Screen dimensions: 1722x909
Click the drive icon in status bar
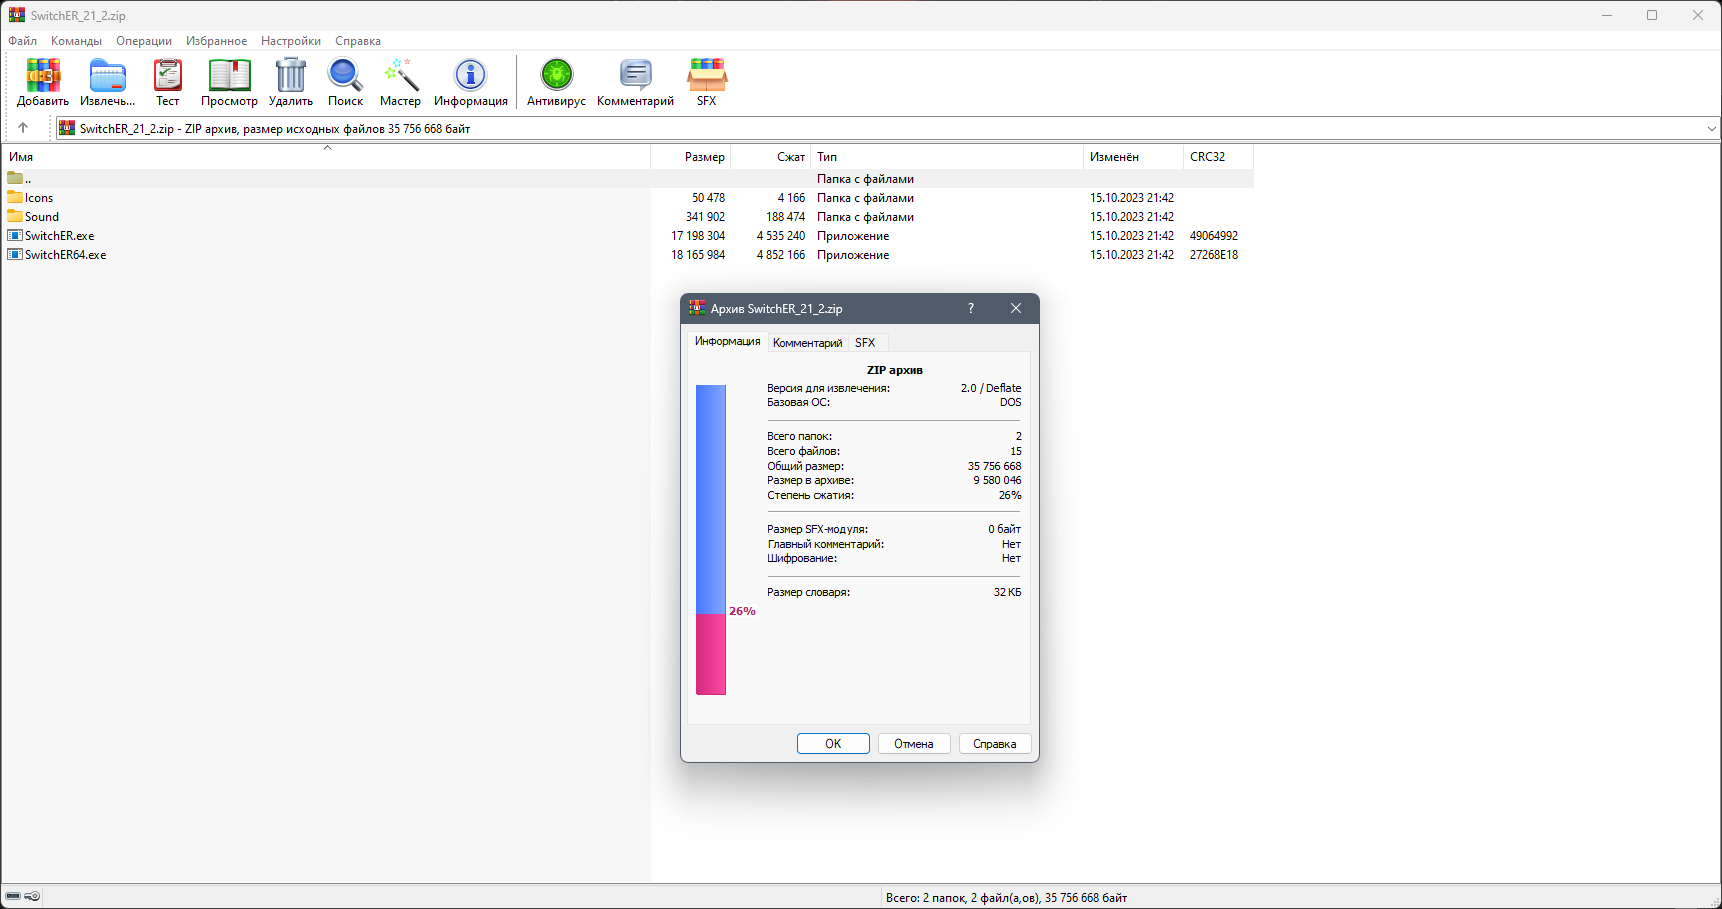(13, 896)
